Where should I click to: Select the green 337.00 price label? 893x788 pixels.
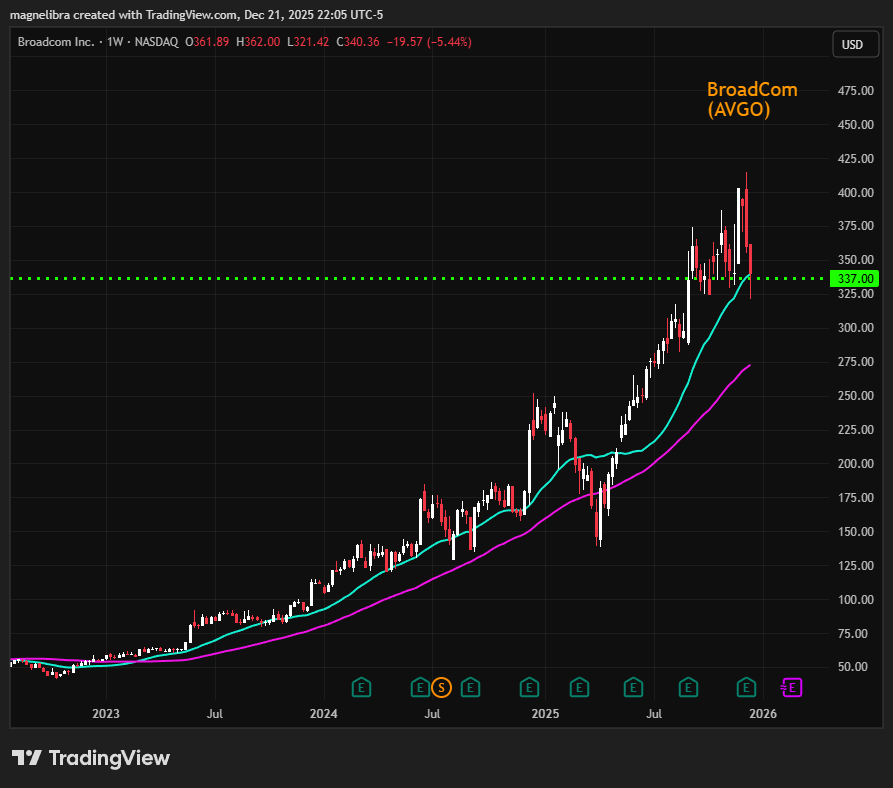click(x=854, y=279)
